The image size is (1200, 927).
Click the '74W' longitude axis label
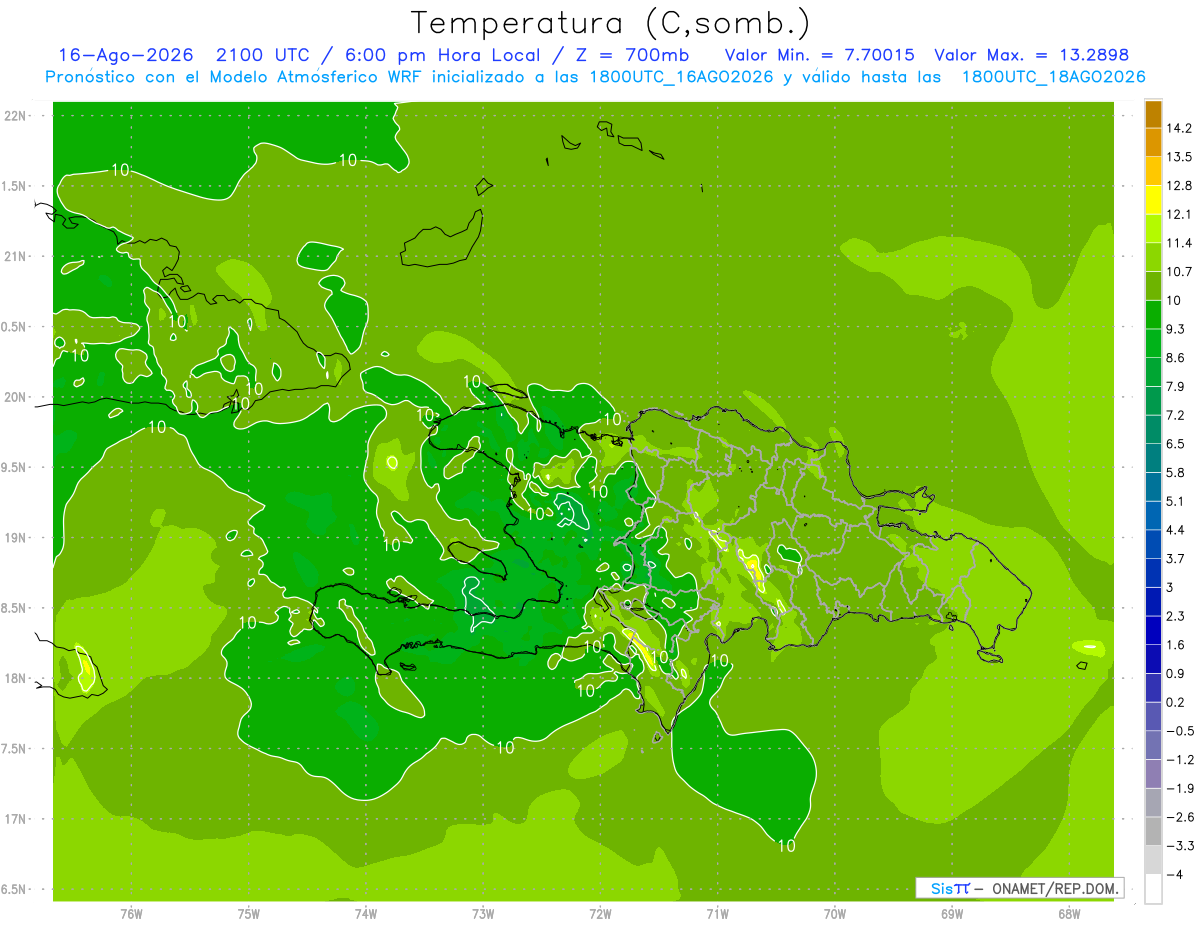[366, 913]
